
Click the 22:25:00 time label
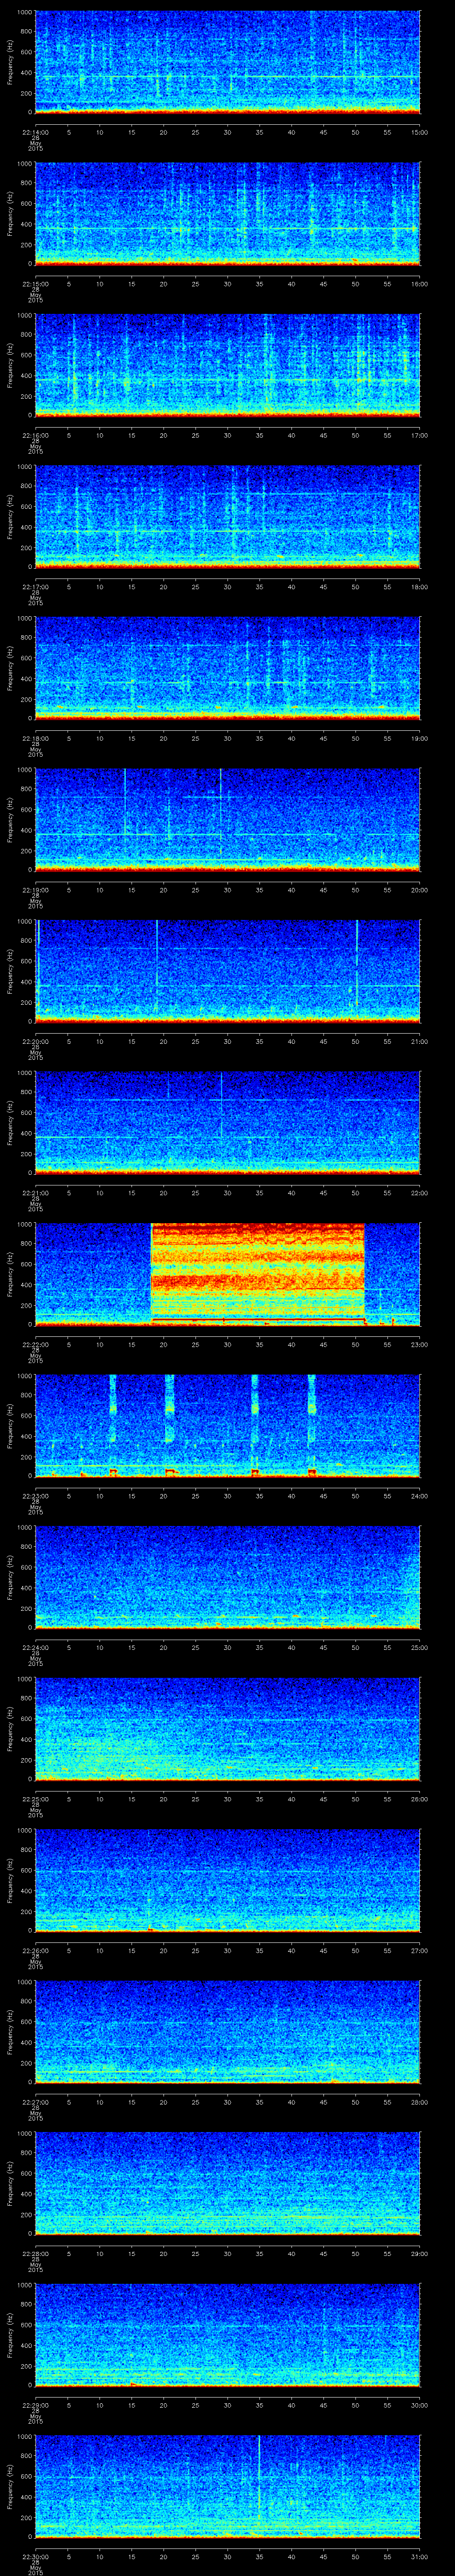click(x=35, y=1799)
